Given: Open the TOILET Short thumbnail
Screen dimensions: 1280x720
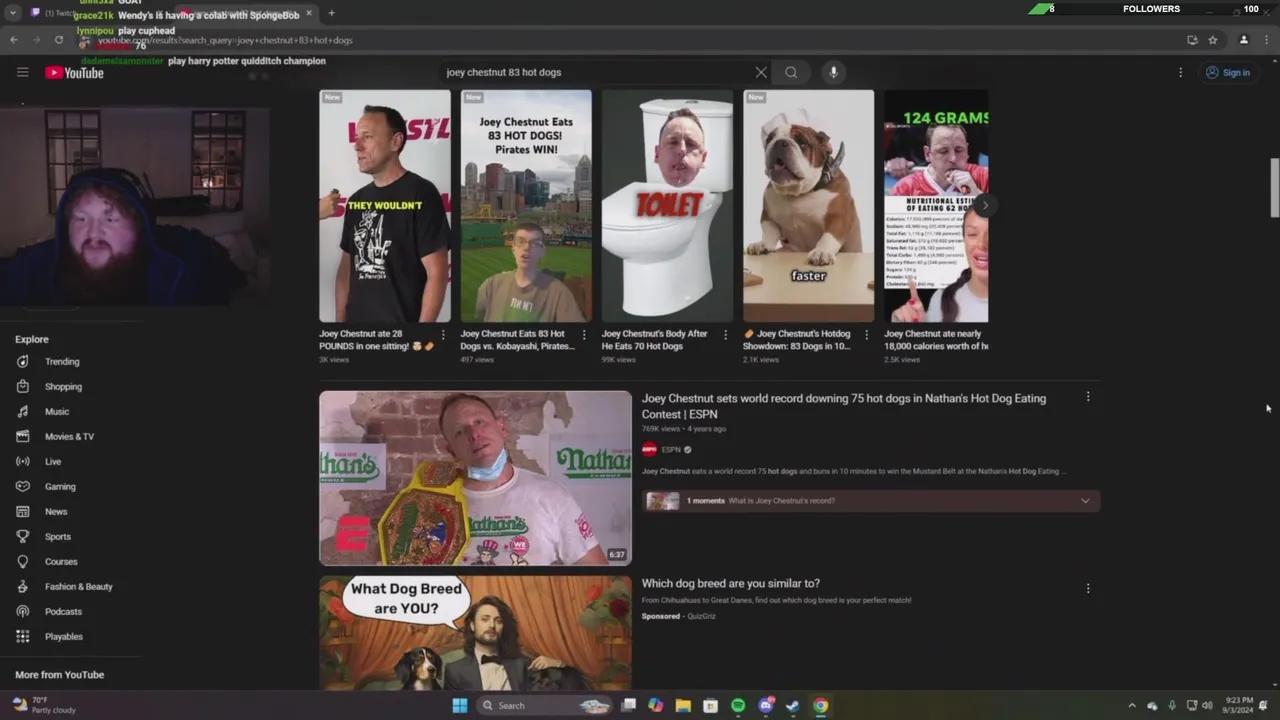Looking at the screenshot, I should (x=667, y=206).
